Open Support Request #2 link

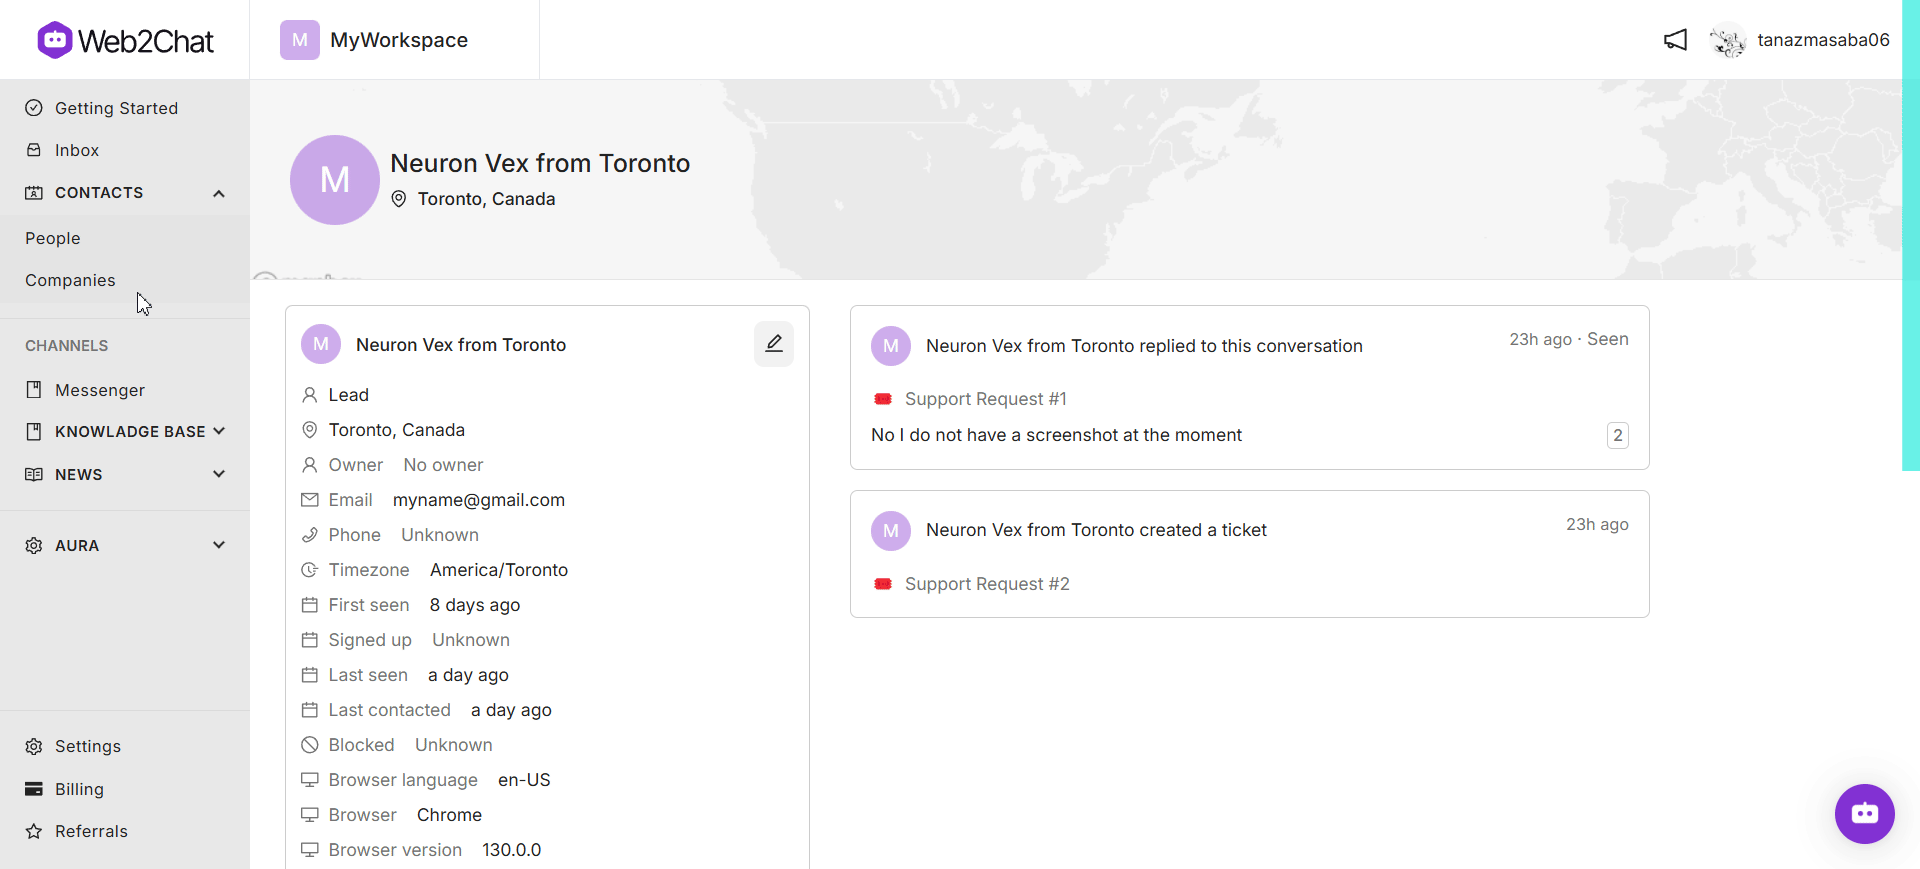click(x=987, y=584)
